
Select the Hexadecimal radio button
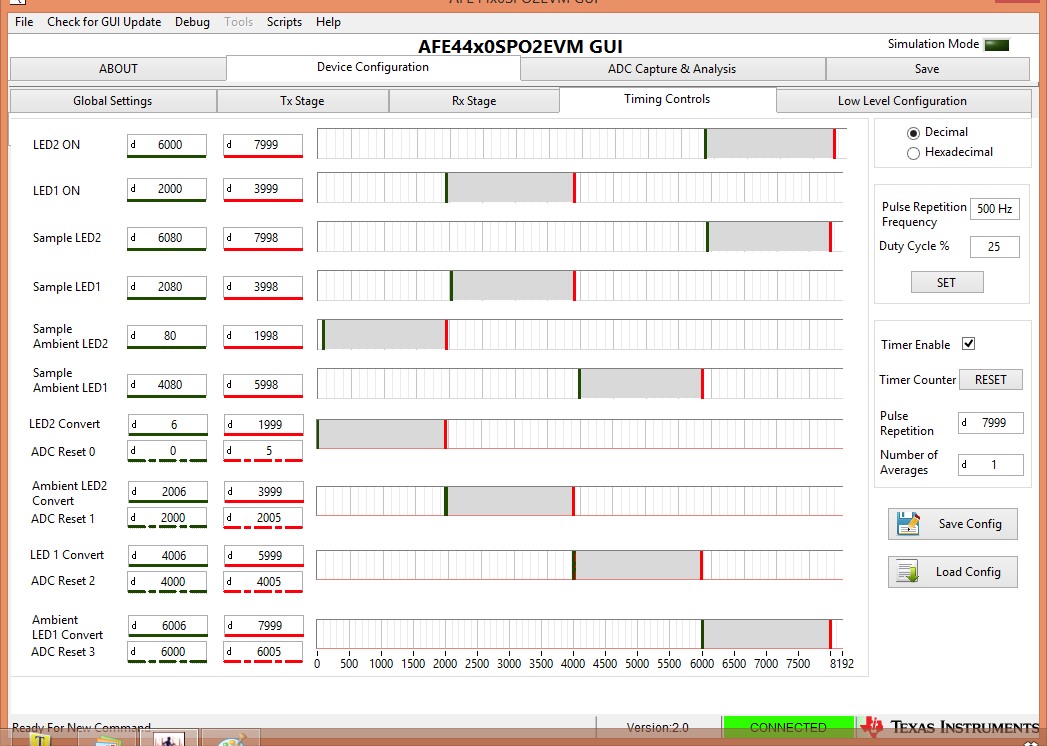(913, 153)
